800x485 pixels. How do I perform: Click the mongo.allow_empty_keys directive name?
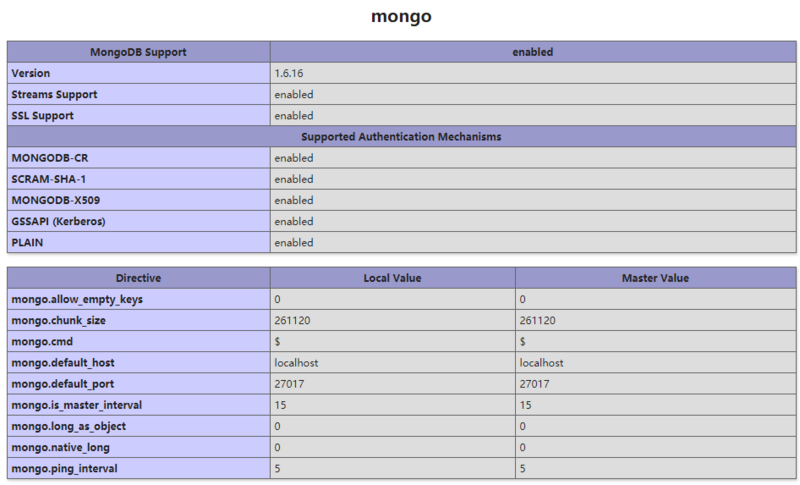point(70,299)
